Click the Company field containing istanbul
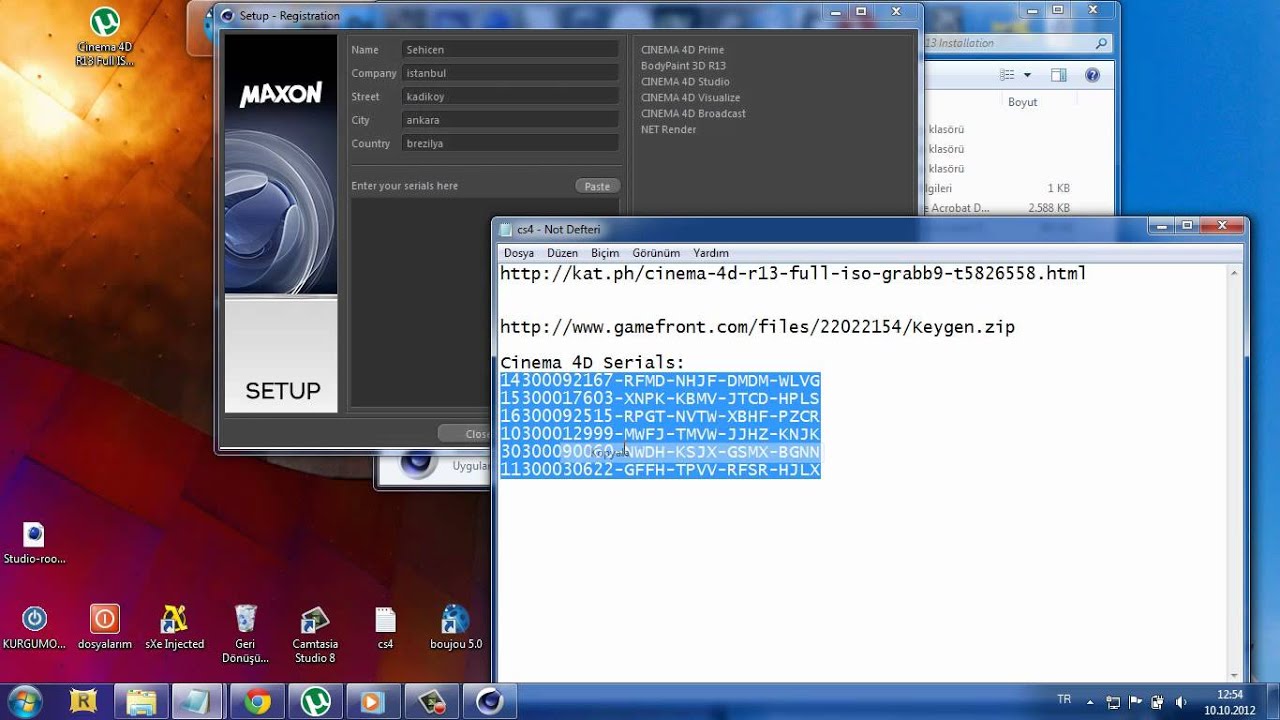1280x720 pixels. pos(510,73)
